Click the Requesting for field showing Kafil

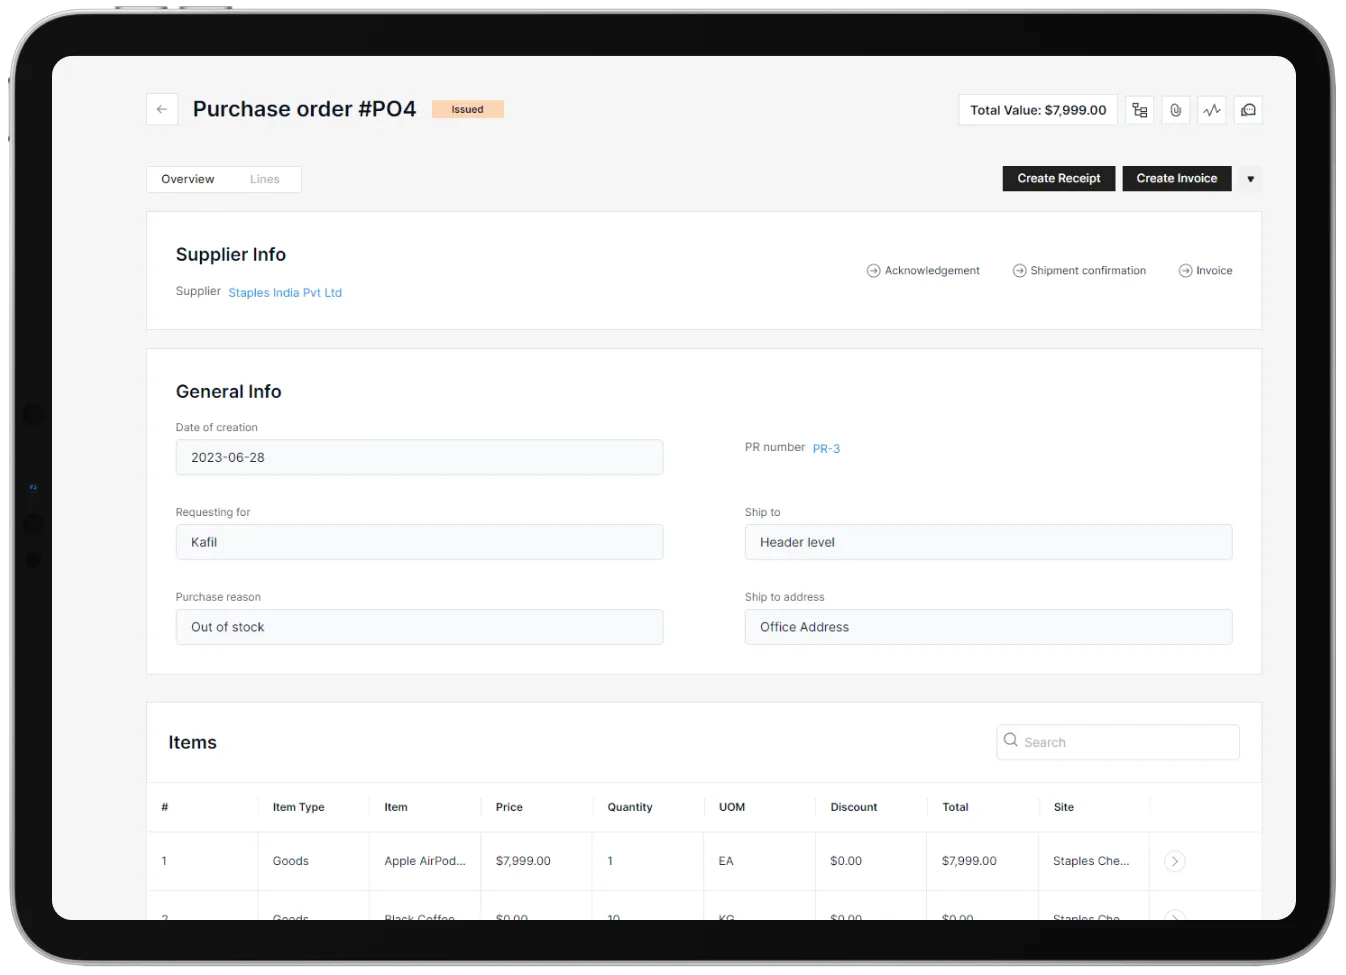pyautogui.click(x=419, y=542)
